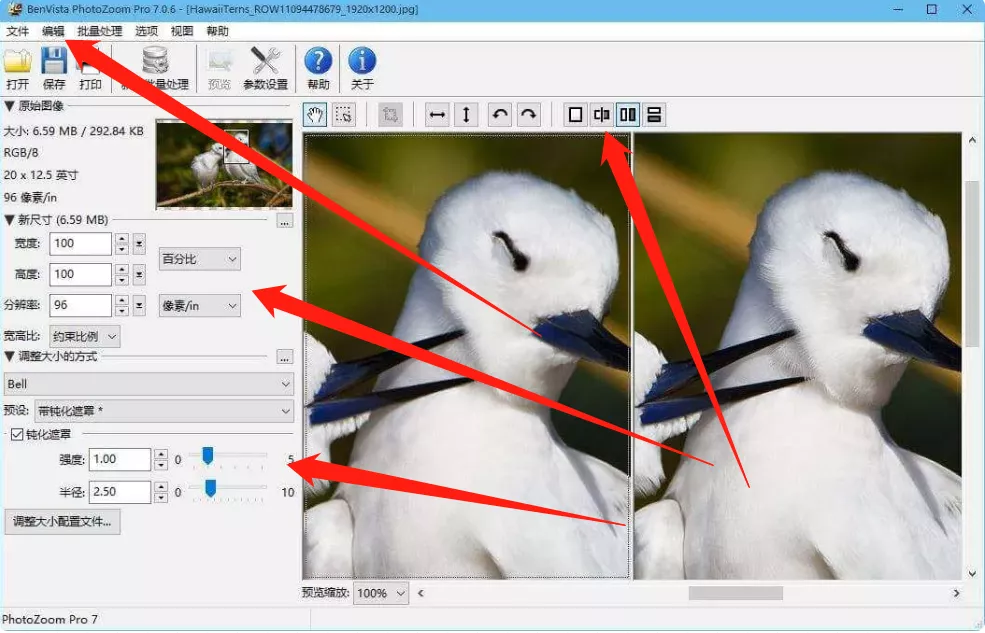Open the 编辑 menu
Image resolution: width=985 pixels, height=633 pixels.
pos(53,31)
